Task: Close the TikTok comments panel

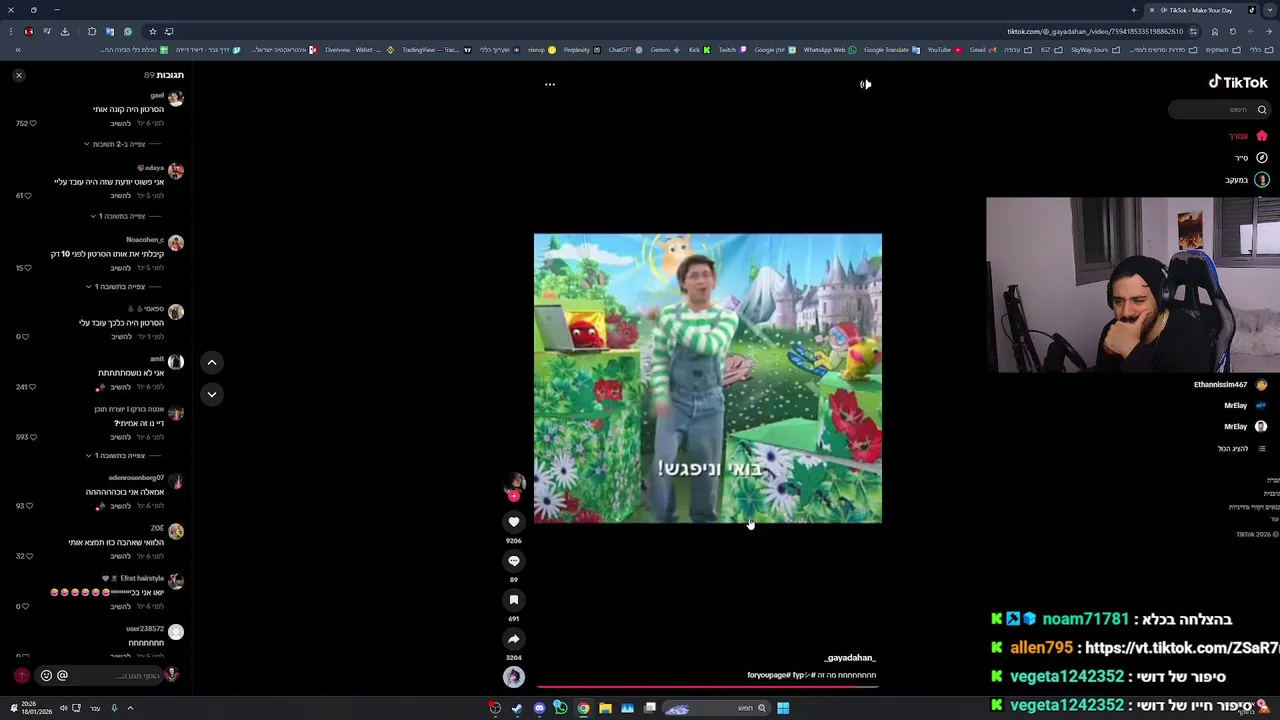Action: (x=18, y=75)
